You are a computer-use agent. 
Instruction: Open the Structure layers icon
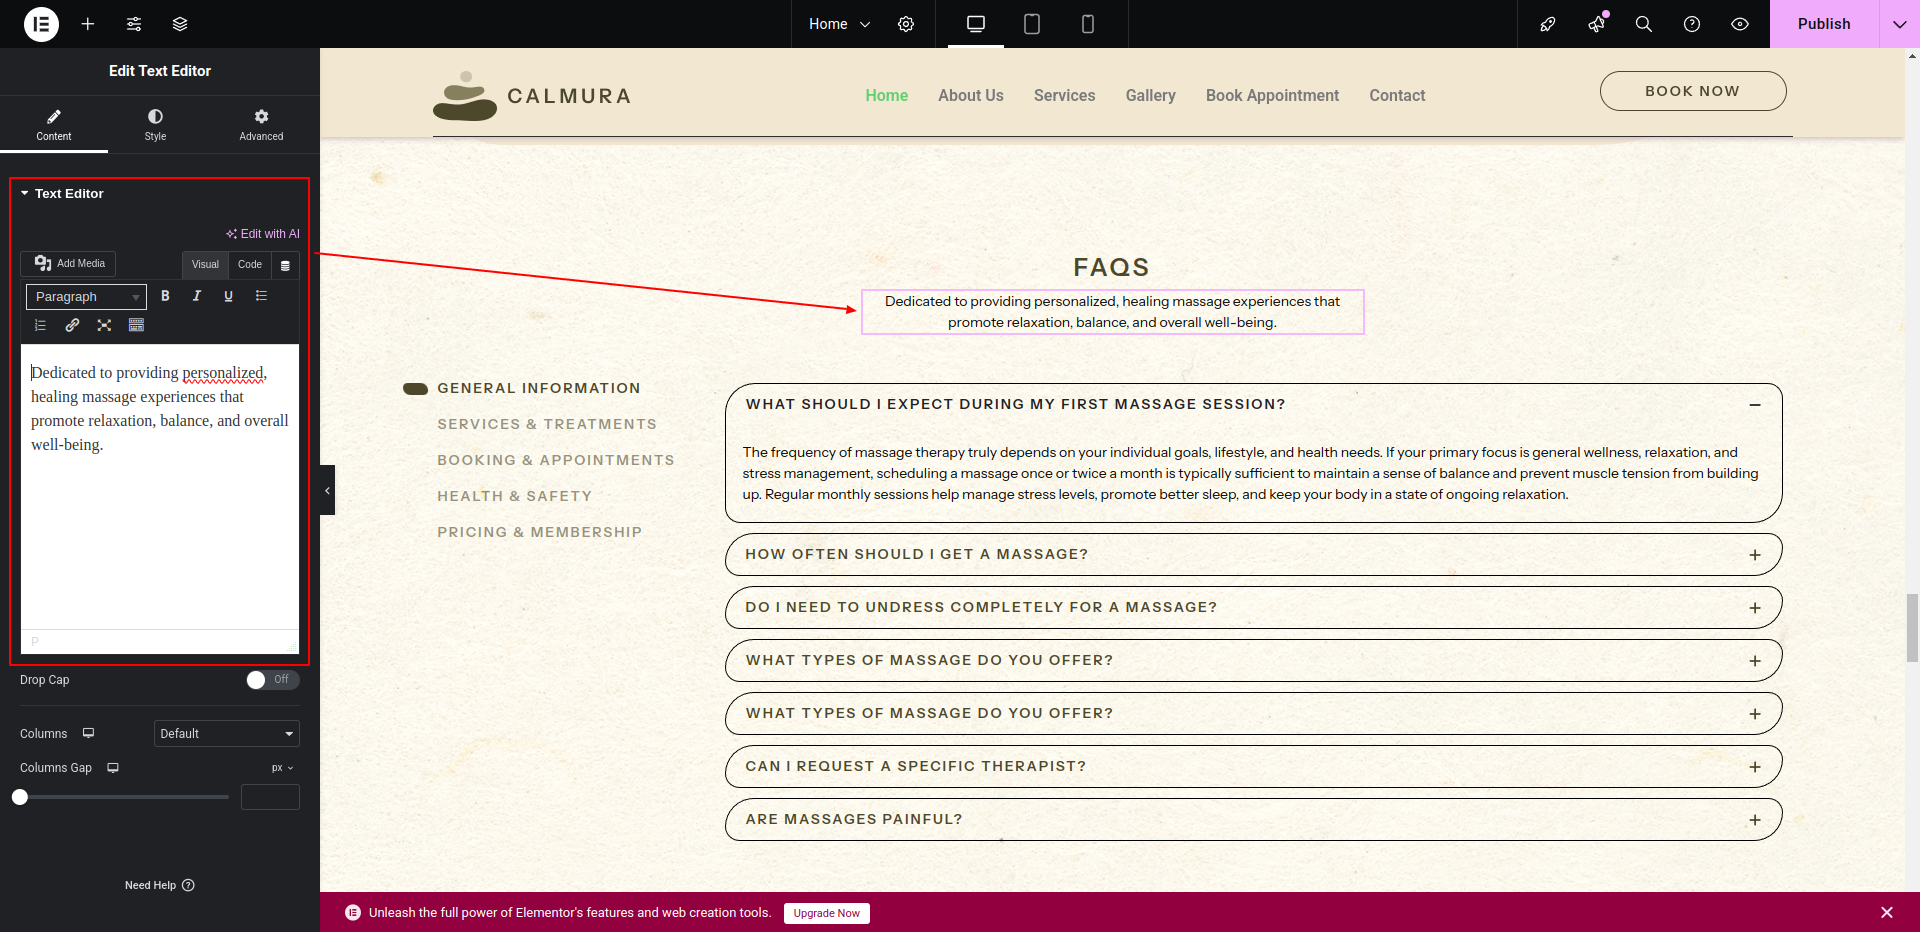[180, 24]
